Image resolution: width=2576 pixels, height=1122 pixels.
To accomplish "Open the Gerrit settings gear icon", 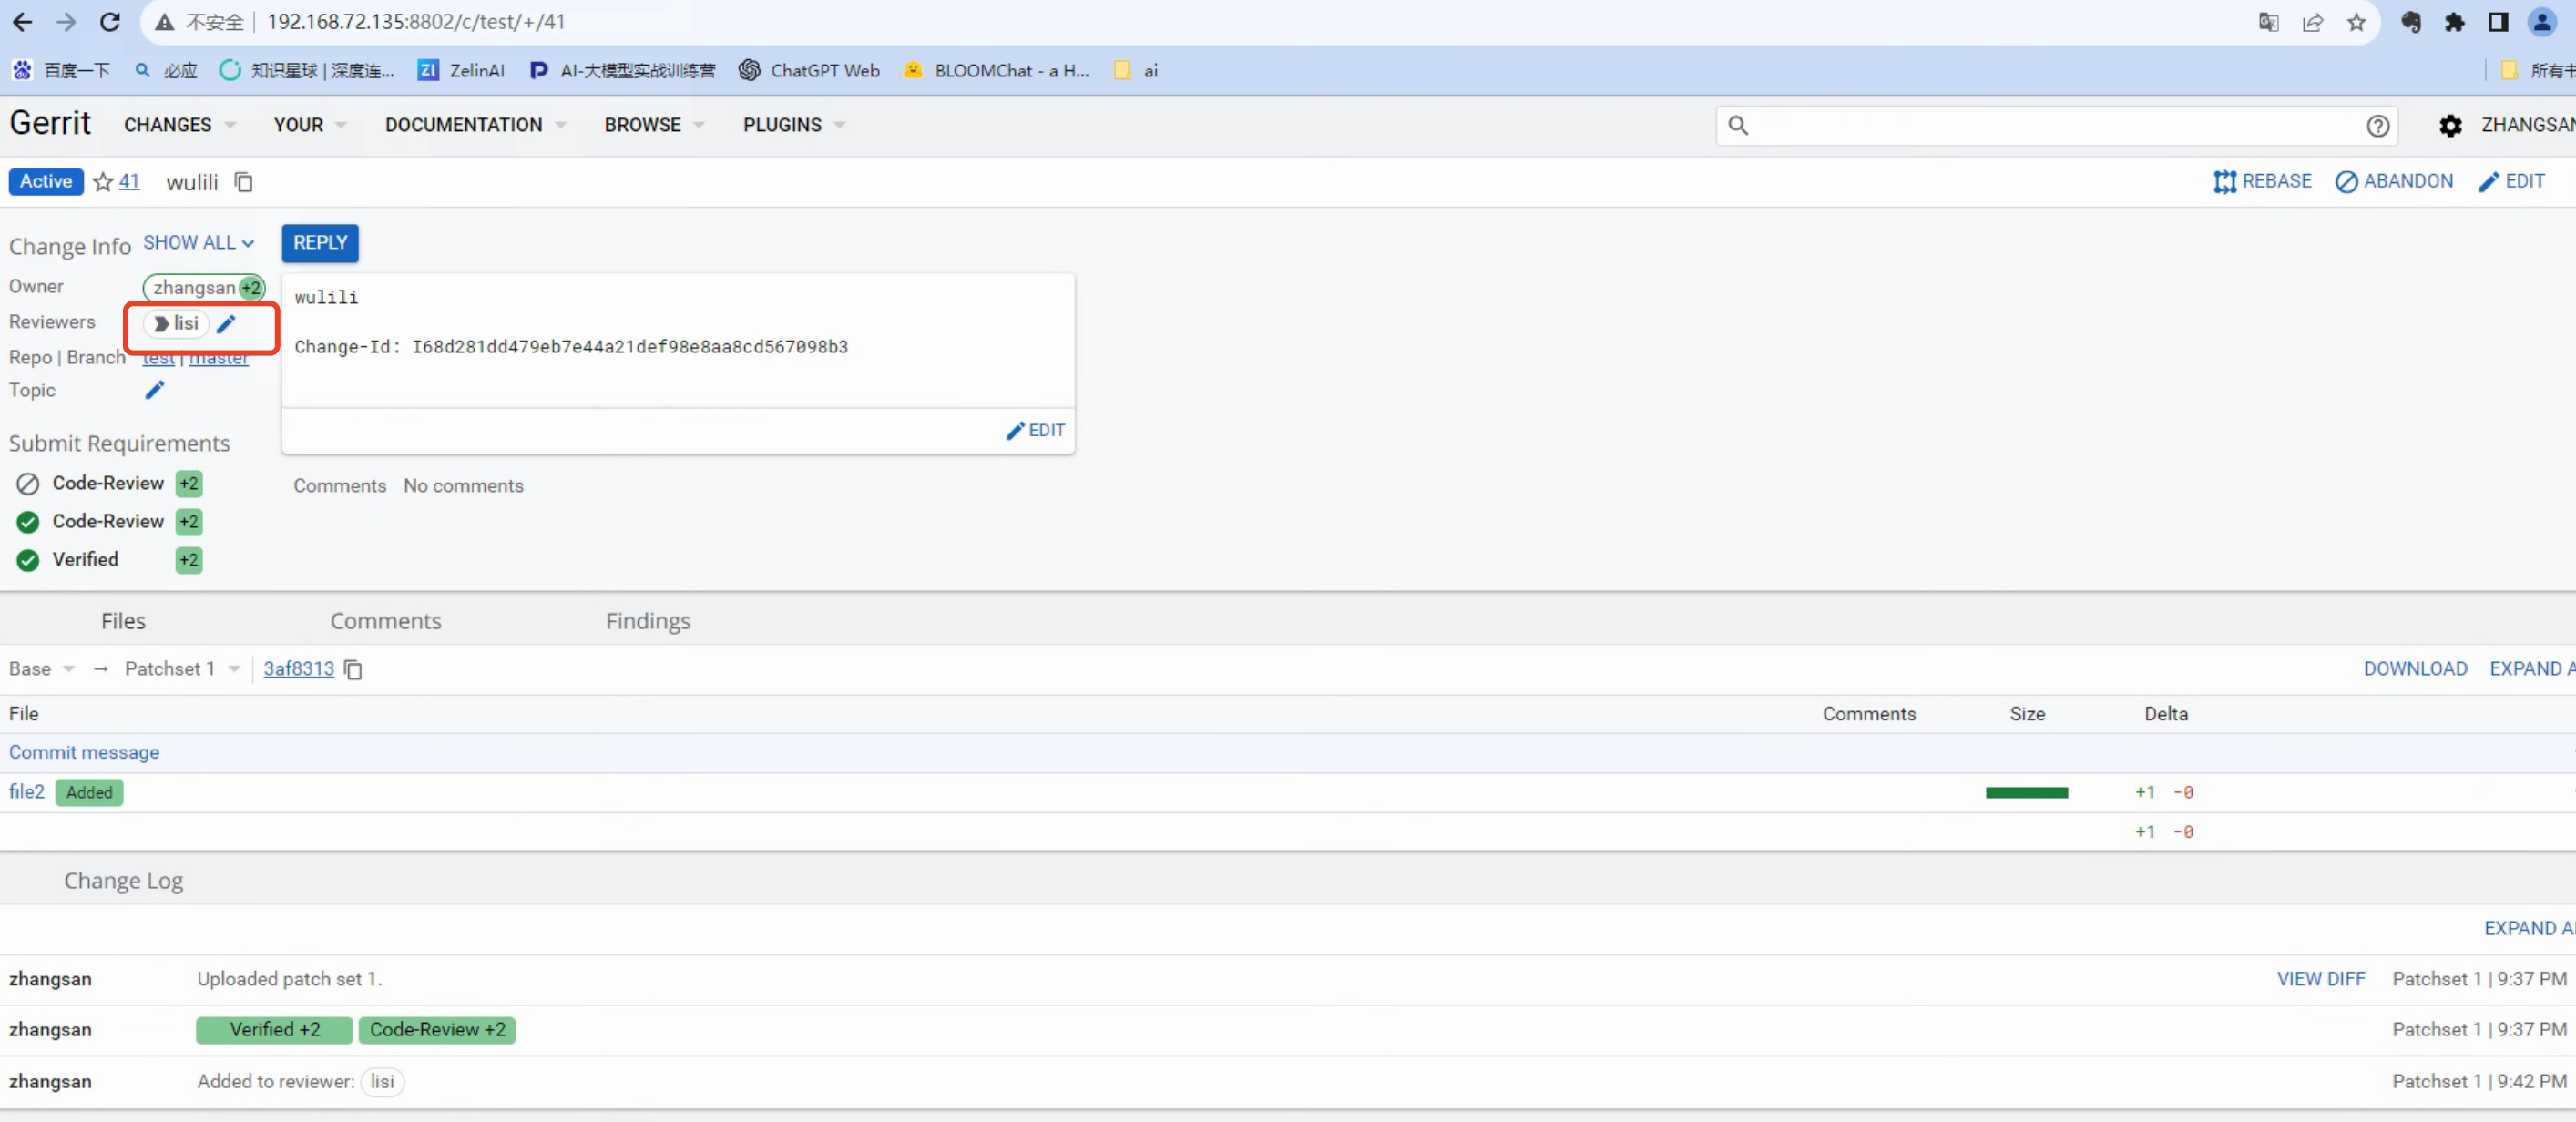I will [2449, 125].
